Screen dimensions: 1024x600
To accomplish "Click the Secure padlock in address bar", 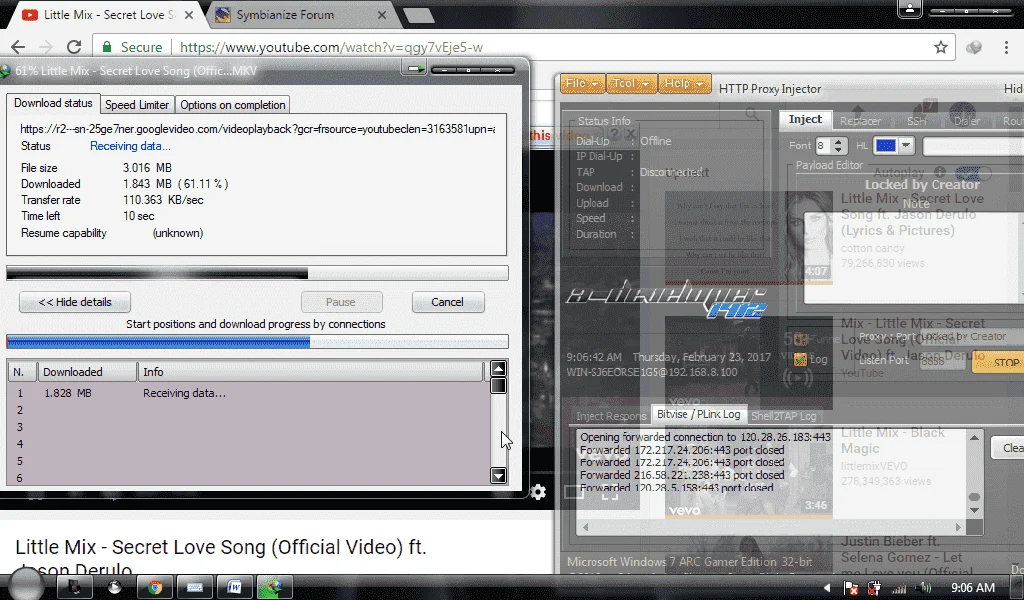I will coord(106,47).
